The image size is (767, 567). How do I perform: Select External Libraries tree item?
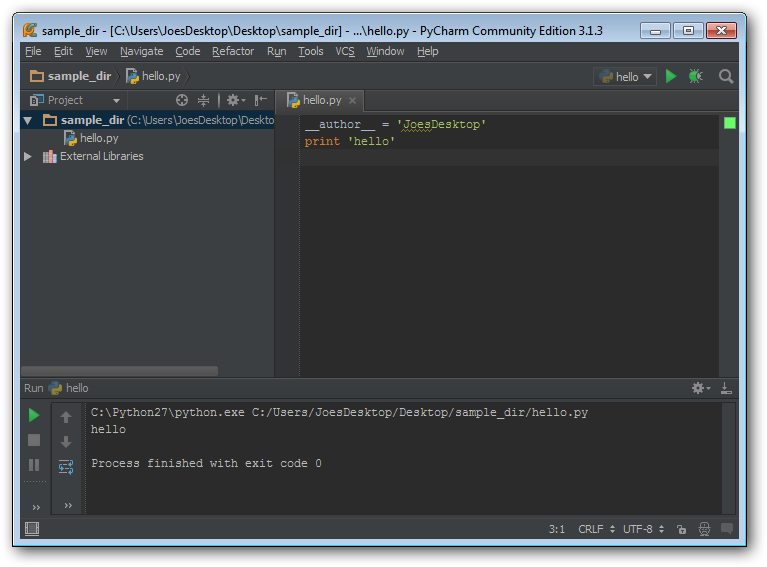(x=93, y=157)
